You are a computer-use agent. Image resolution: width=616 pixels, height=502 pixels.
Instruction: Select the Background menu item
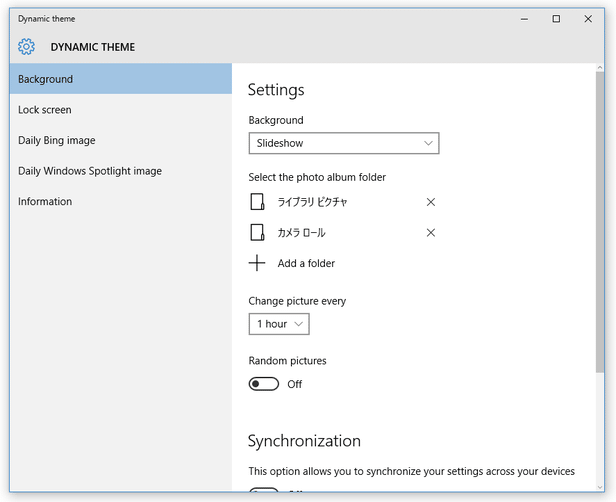point(121,79)
